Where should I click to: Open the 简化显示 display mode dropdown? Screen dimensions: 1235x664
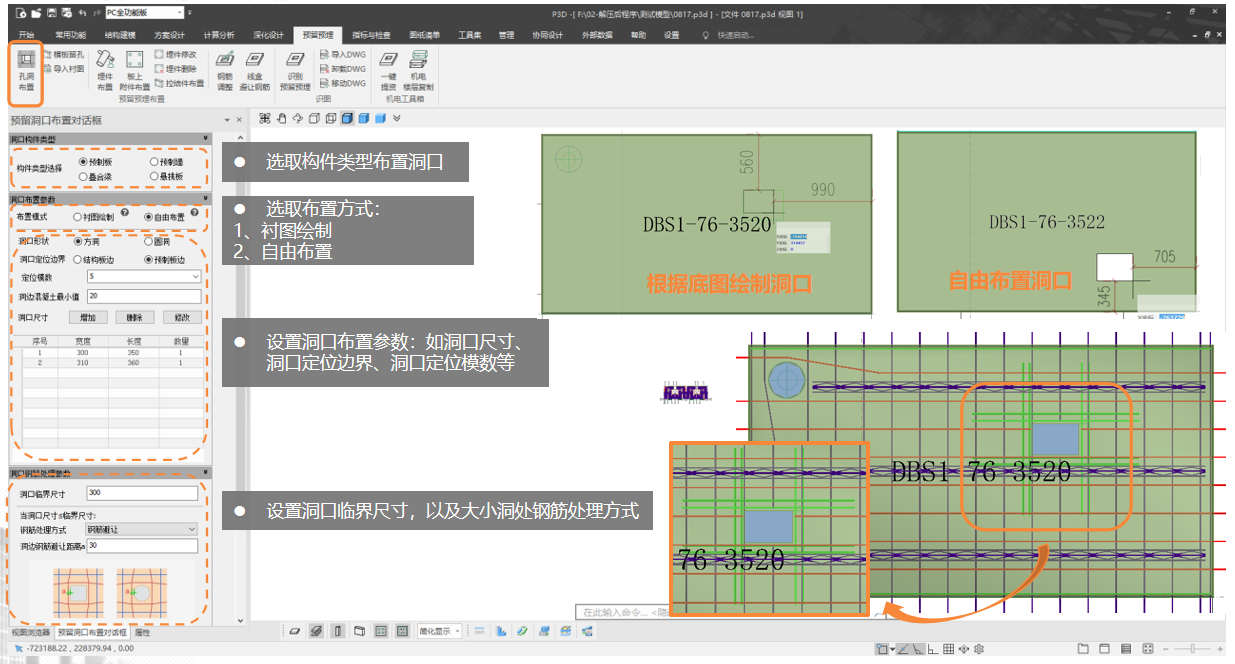457,631
